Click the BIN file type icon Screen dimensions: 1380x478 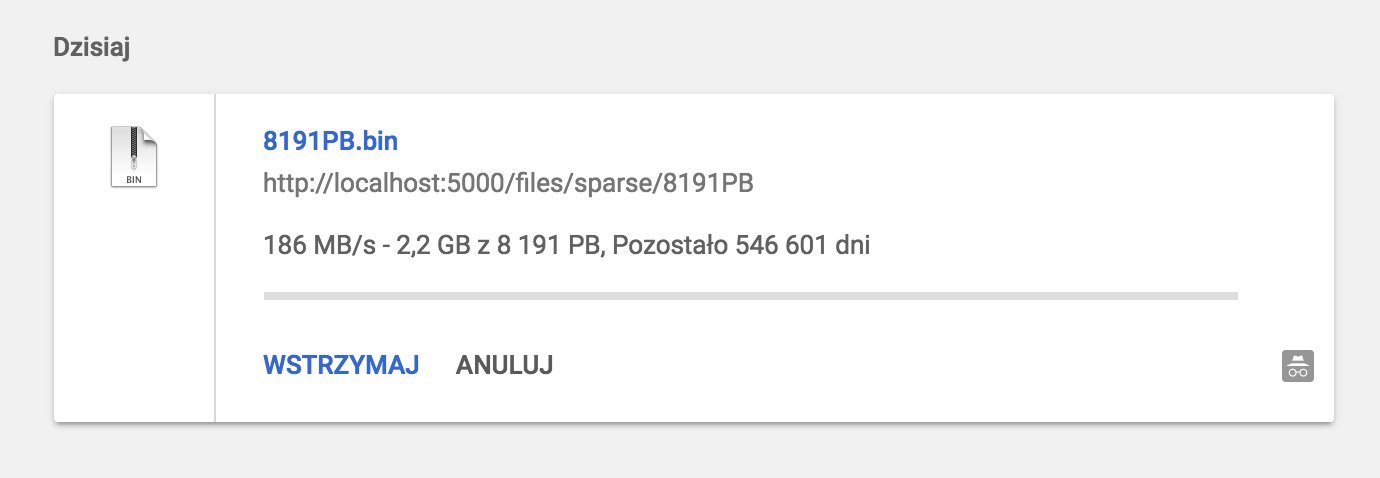click(134, 157)
